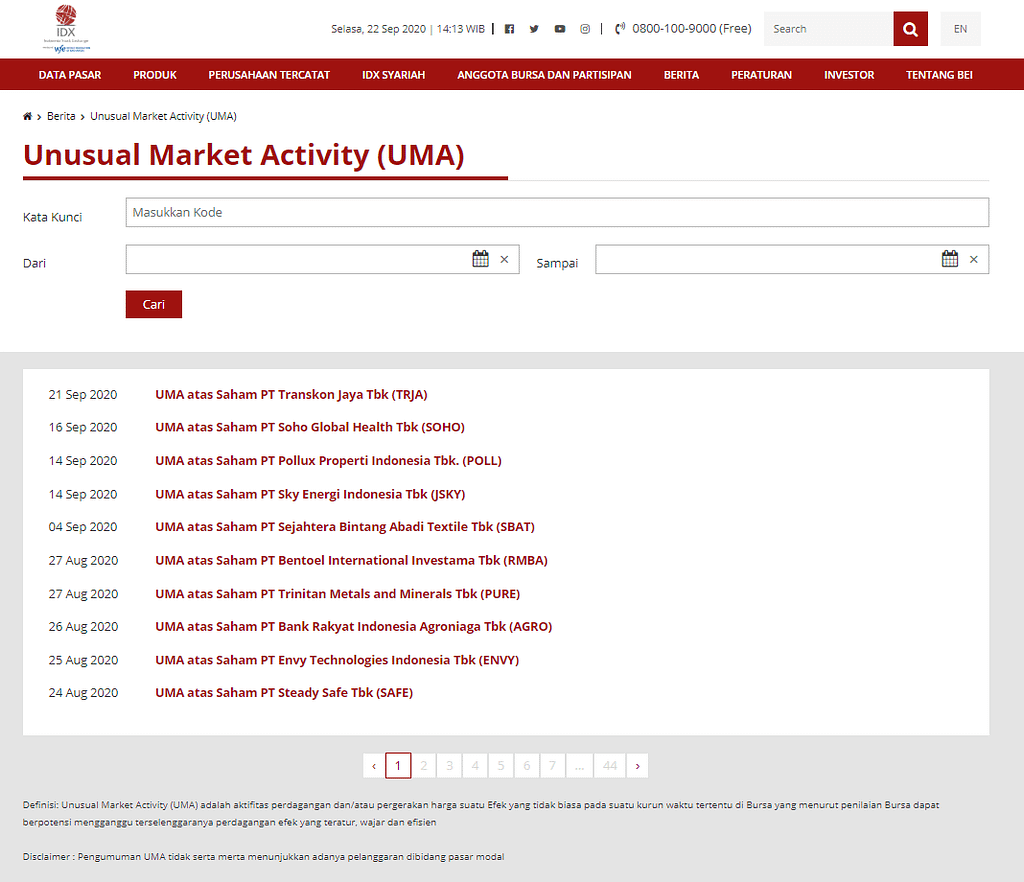Click the home icon in breadcrumb
Viewport: 1024px width, 882px height.
click(x=27, y=116)
